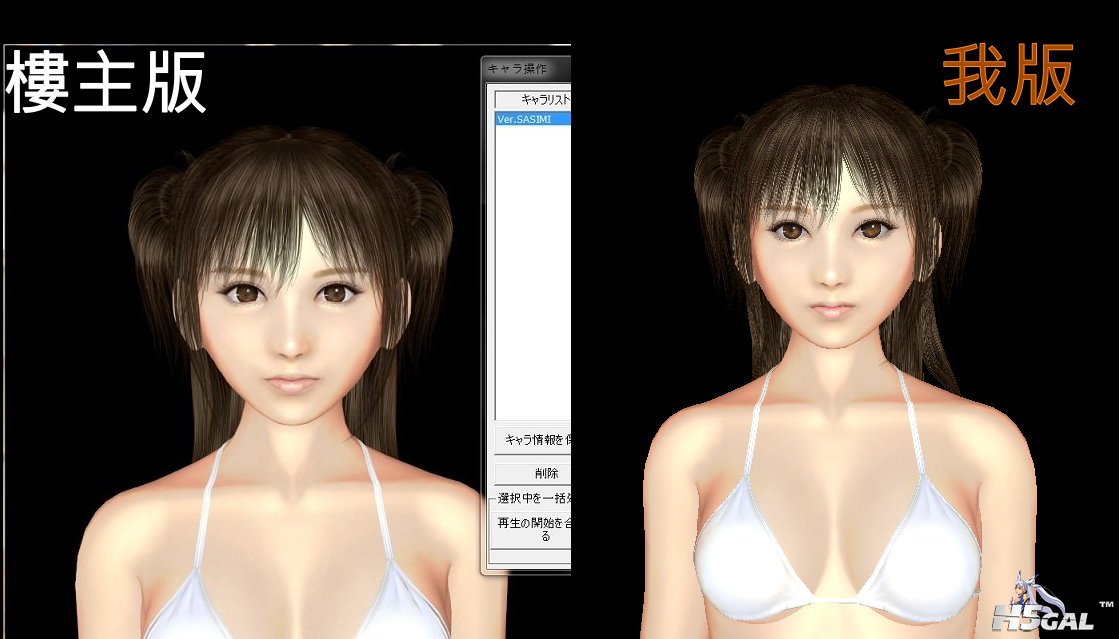The width and height of the screenshot is (1119, 639).
Task: Click the orange 我版 caption text
Action: click(1008, 77)
